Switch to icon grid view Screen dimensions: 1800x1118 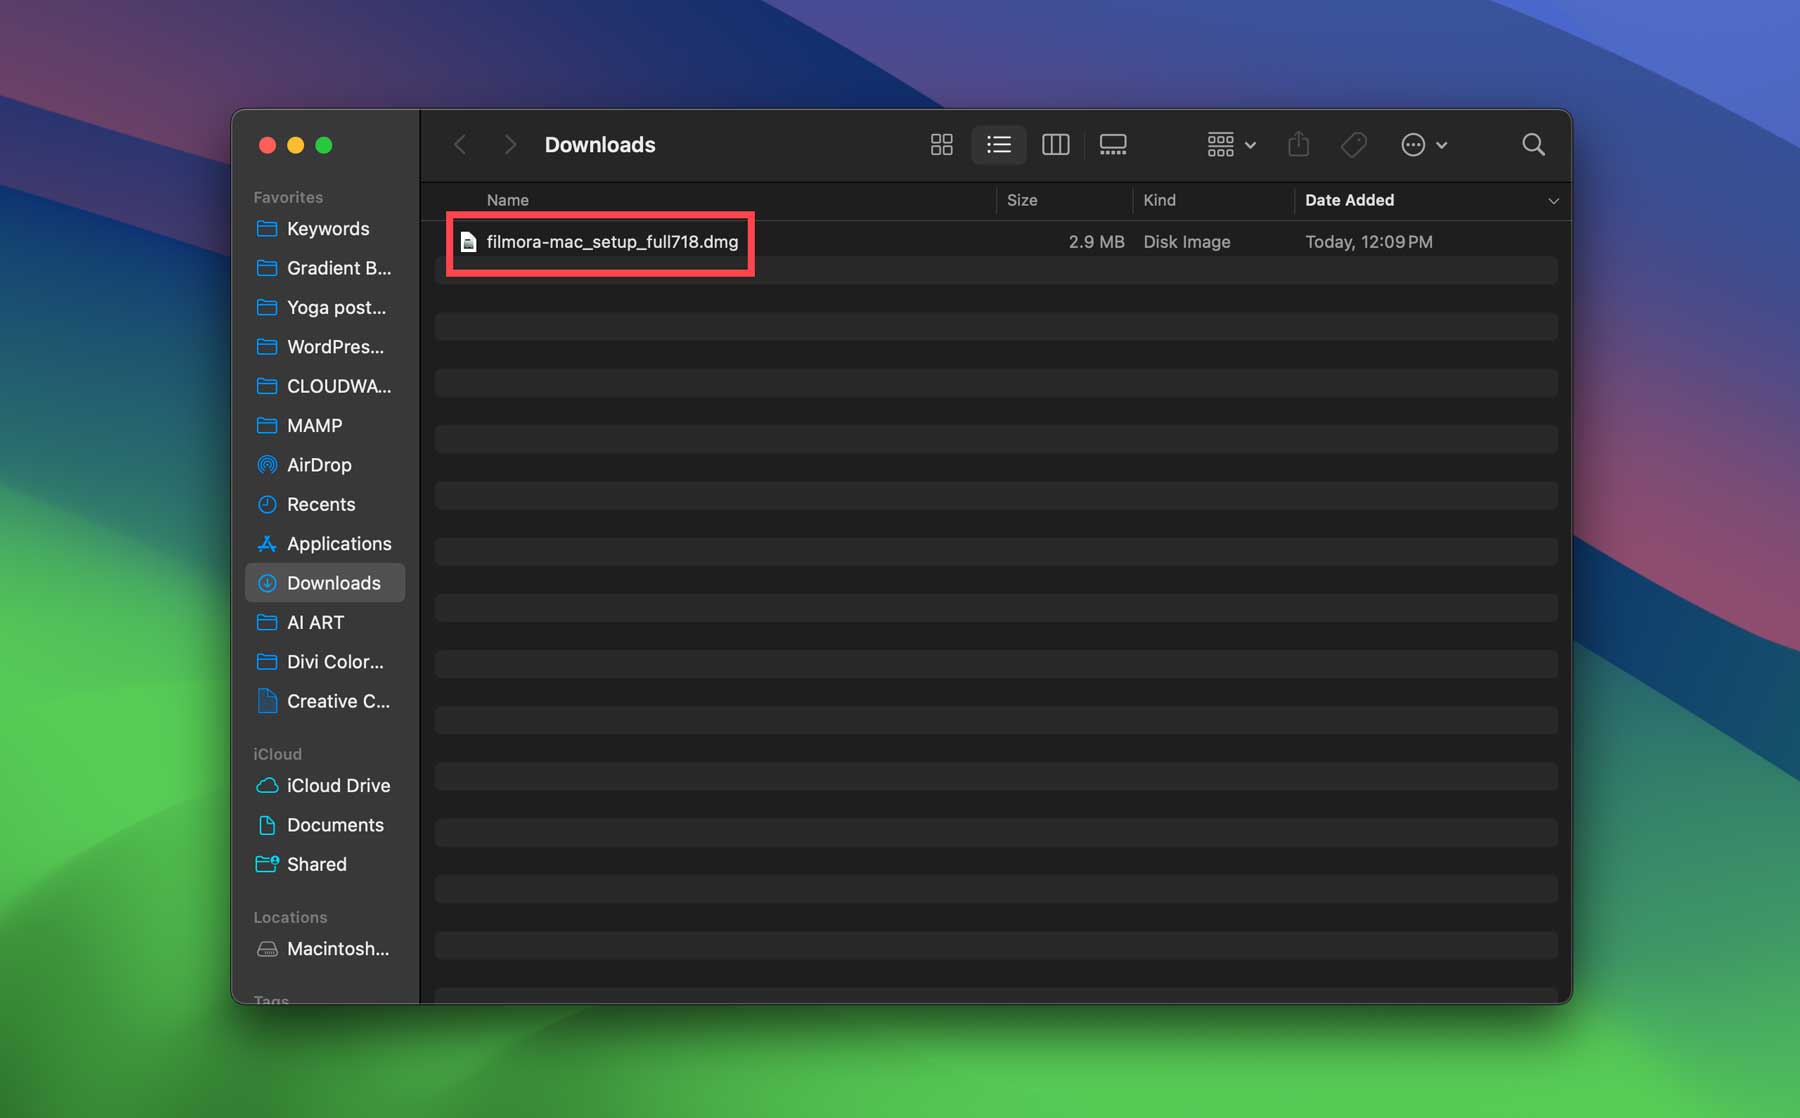coord(941,145)
